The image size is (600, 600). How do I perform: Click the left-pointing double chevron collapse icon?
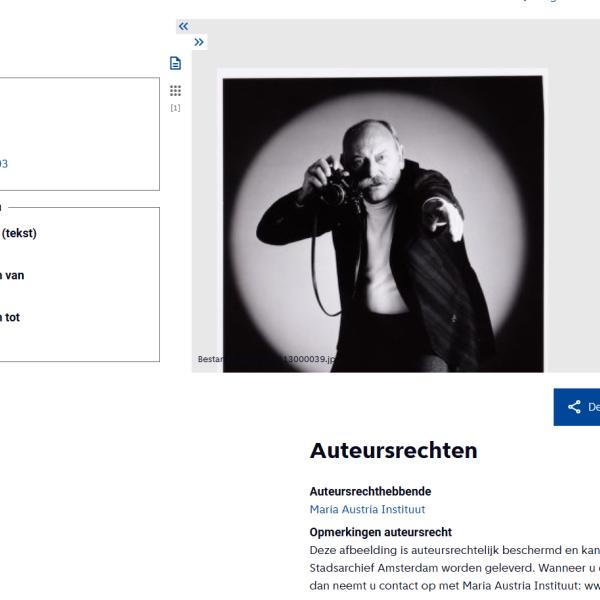tap(183, 26)
